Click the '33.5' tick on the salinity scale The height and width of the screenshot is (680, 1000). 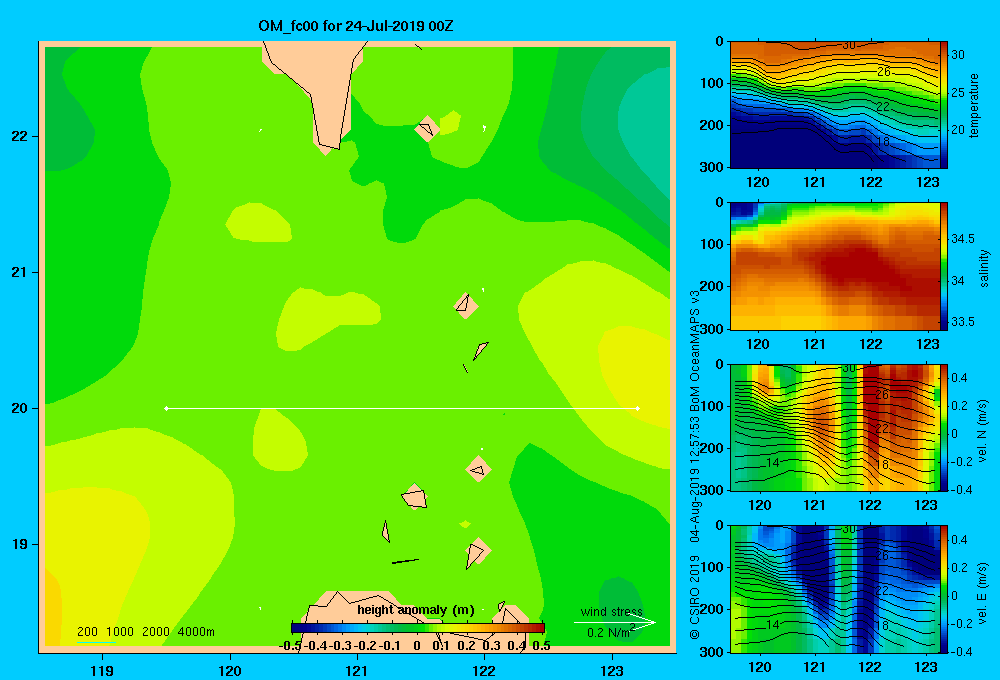click(962, 322)
